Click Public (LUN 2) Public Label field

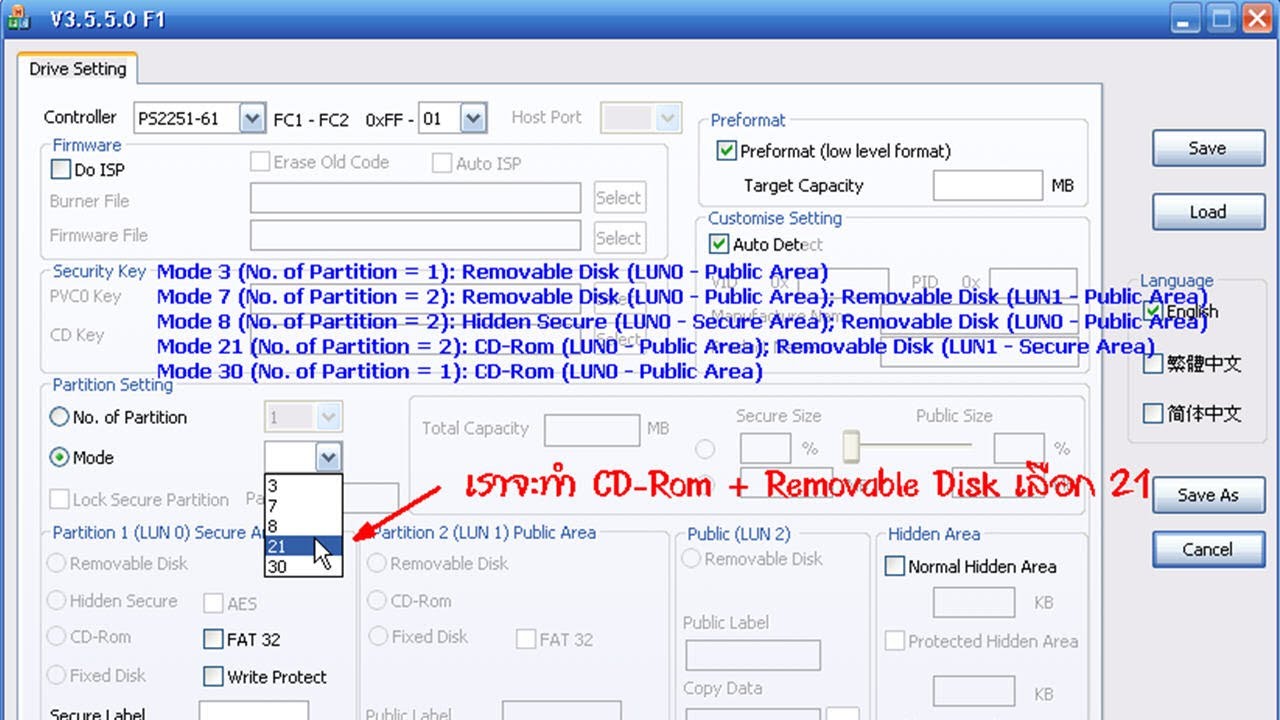tap(753, 656)
